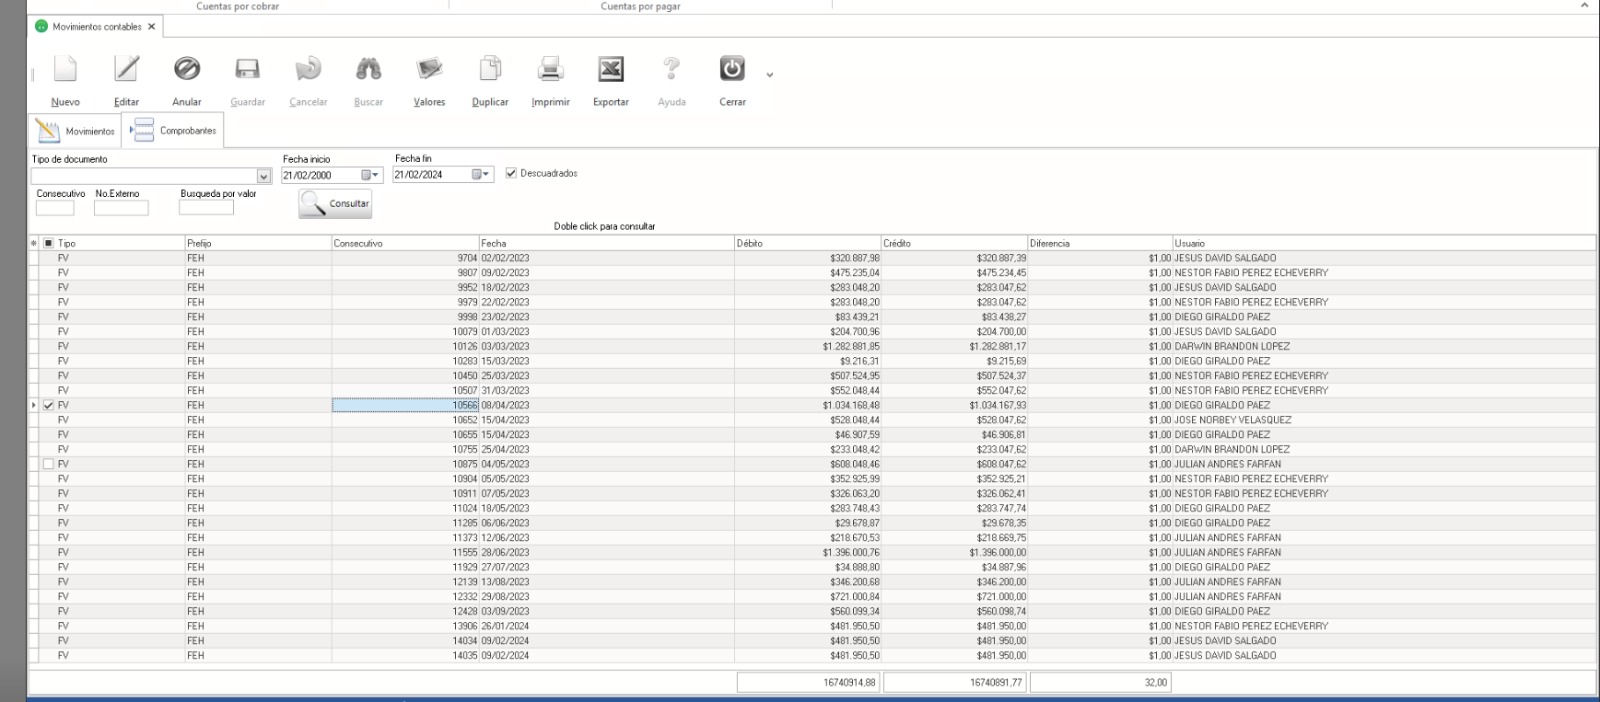The image size is (1600, 702).
Task: Click the Busqueda por valor field
Action: (x=206, y=208)
